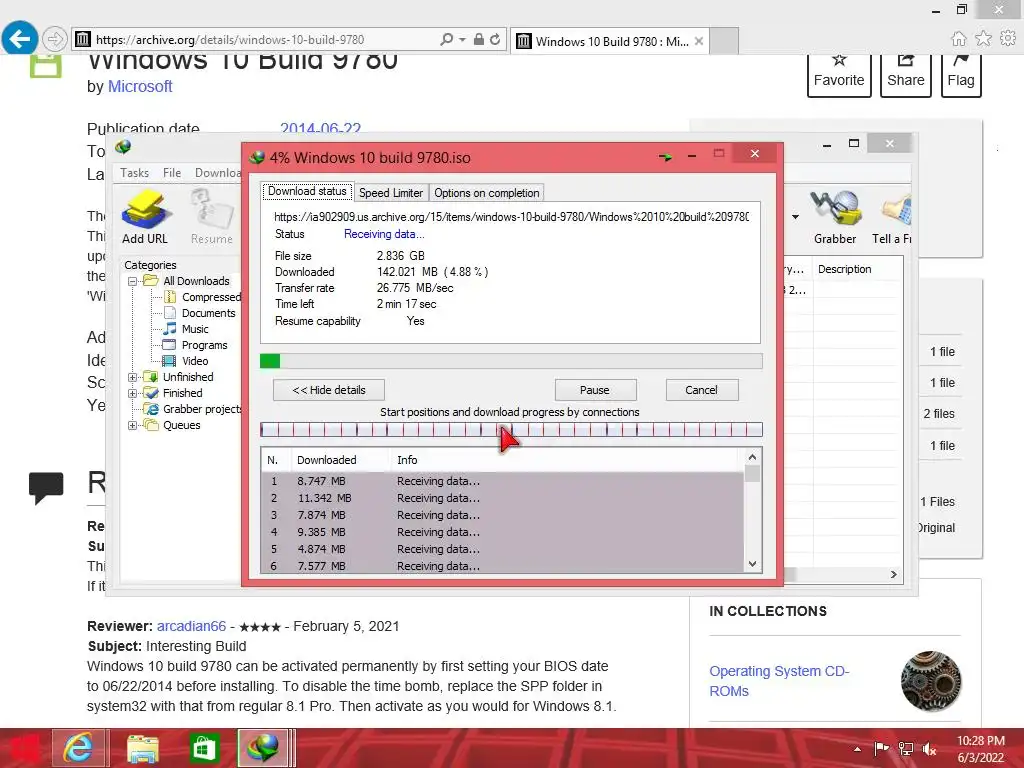Switch to the Speed Limiter tab
Image resolution: width=1024 pixels, height=768 pixels.
point(391,193)
